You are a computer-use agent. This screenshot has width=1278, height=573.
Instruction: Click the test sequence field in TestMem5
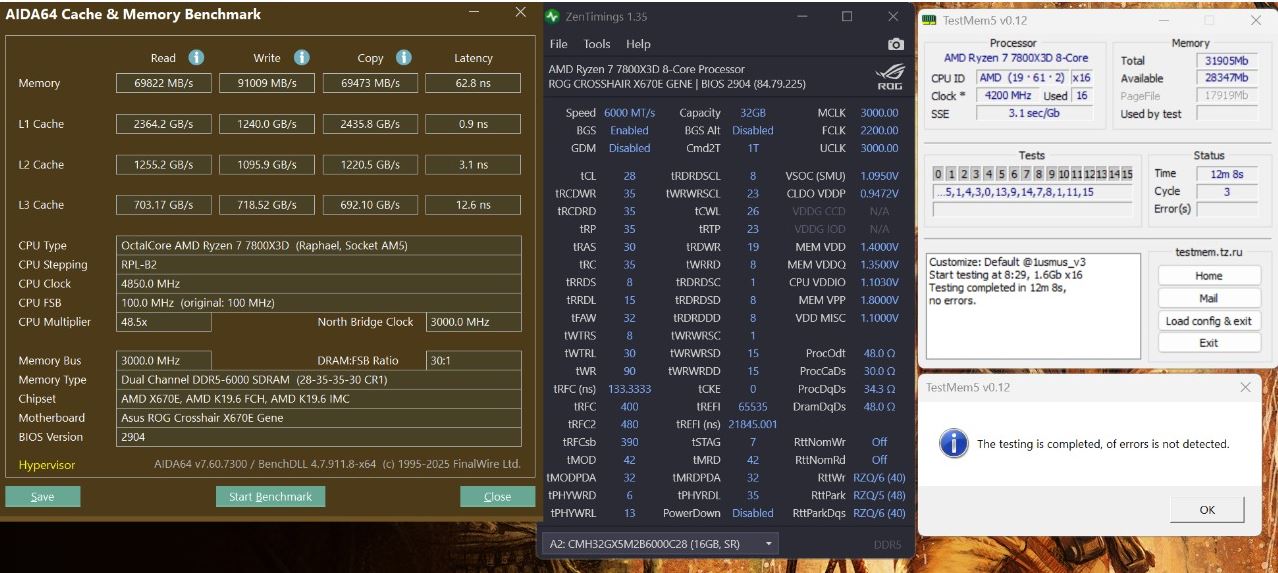coord(1033,192)
